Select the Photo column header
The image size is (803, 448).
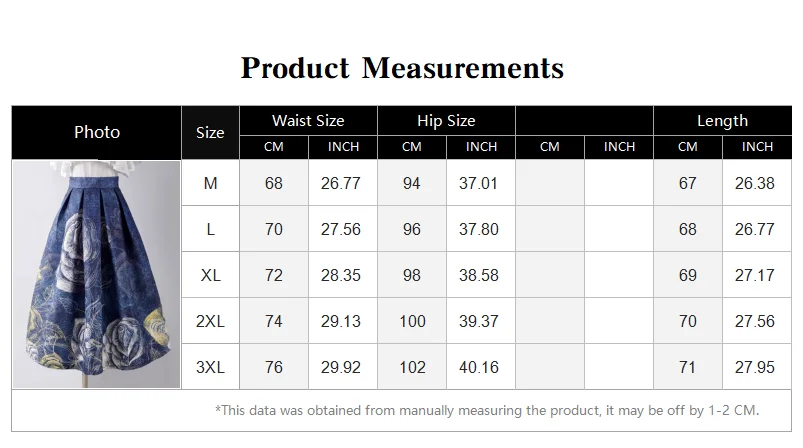pos(97,132)
